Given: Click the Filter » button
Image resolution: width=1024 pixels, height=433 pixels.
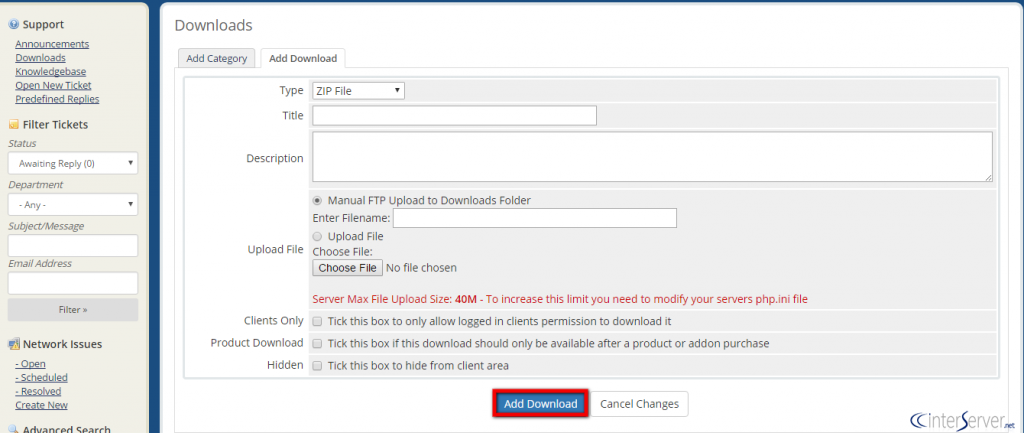Looking at the screenshot, I should click(x=73, y=310).
